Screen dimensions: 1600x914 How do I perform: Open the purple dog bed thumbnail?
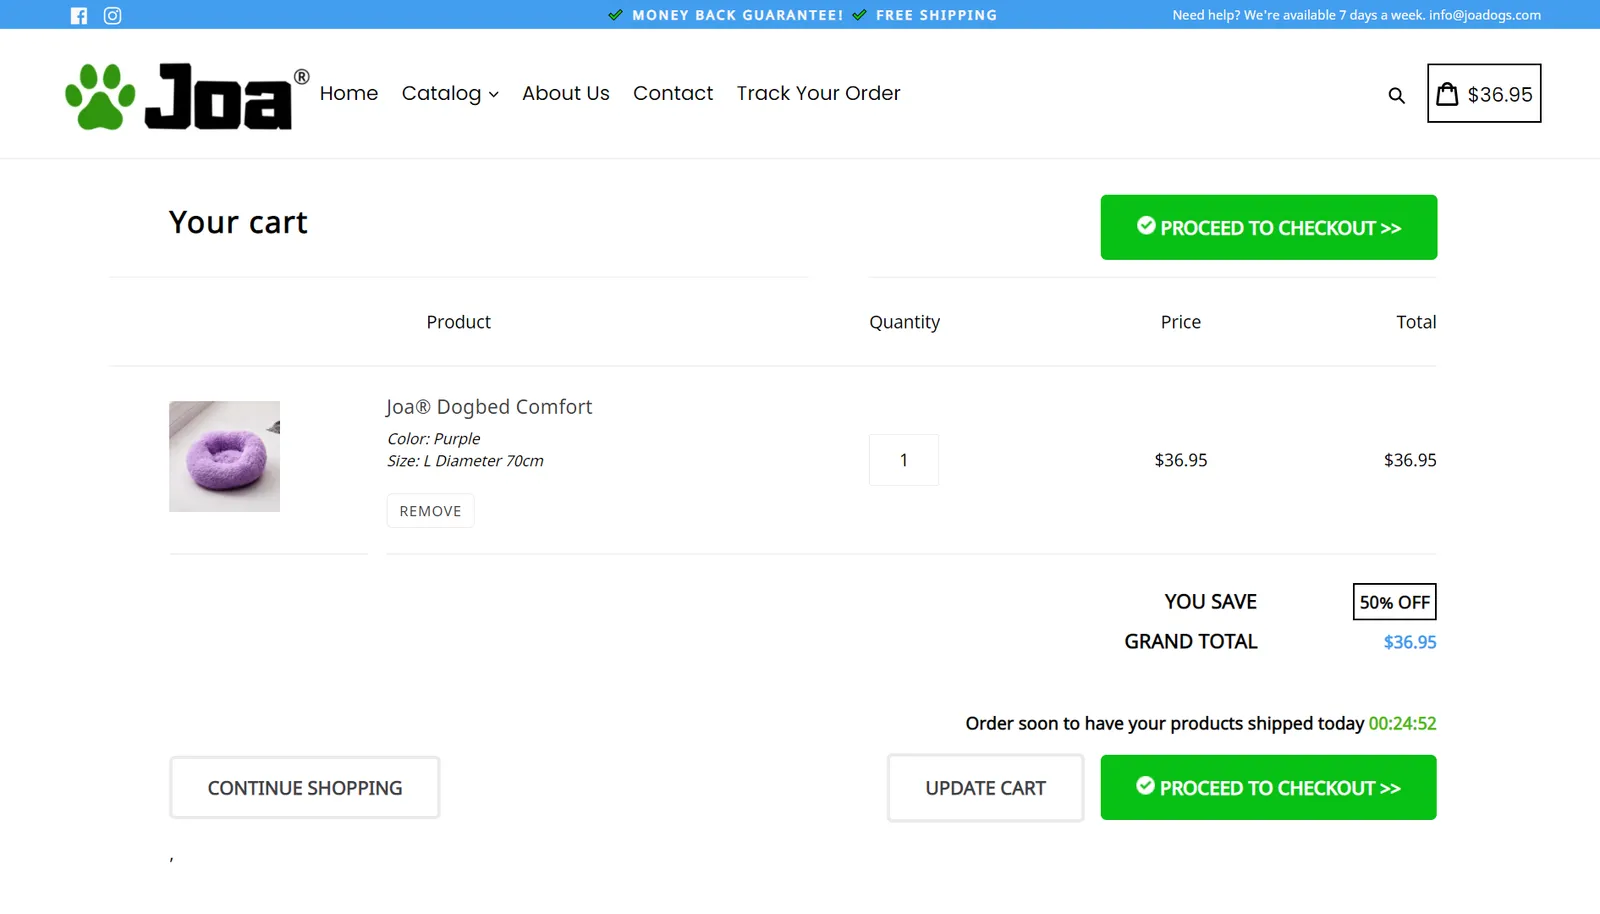pyautogui.click(x=224, y=456)
